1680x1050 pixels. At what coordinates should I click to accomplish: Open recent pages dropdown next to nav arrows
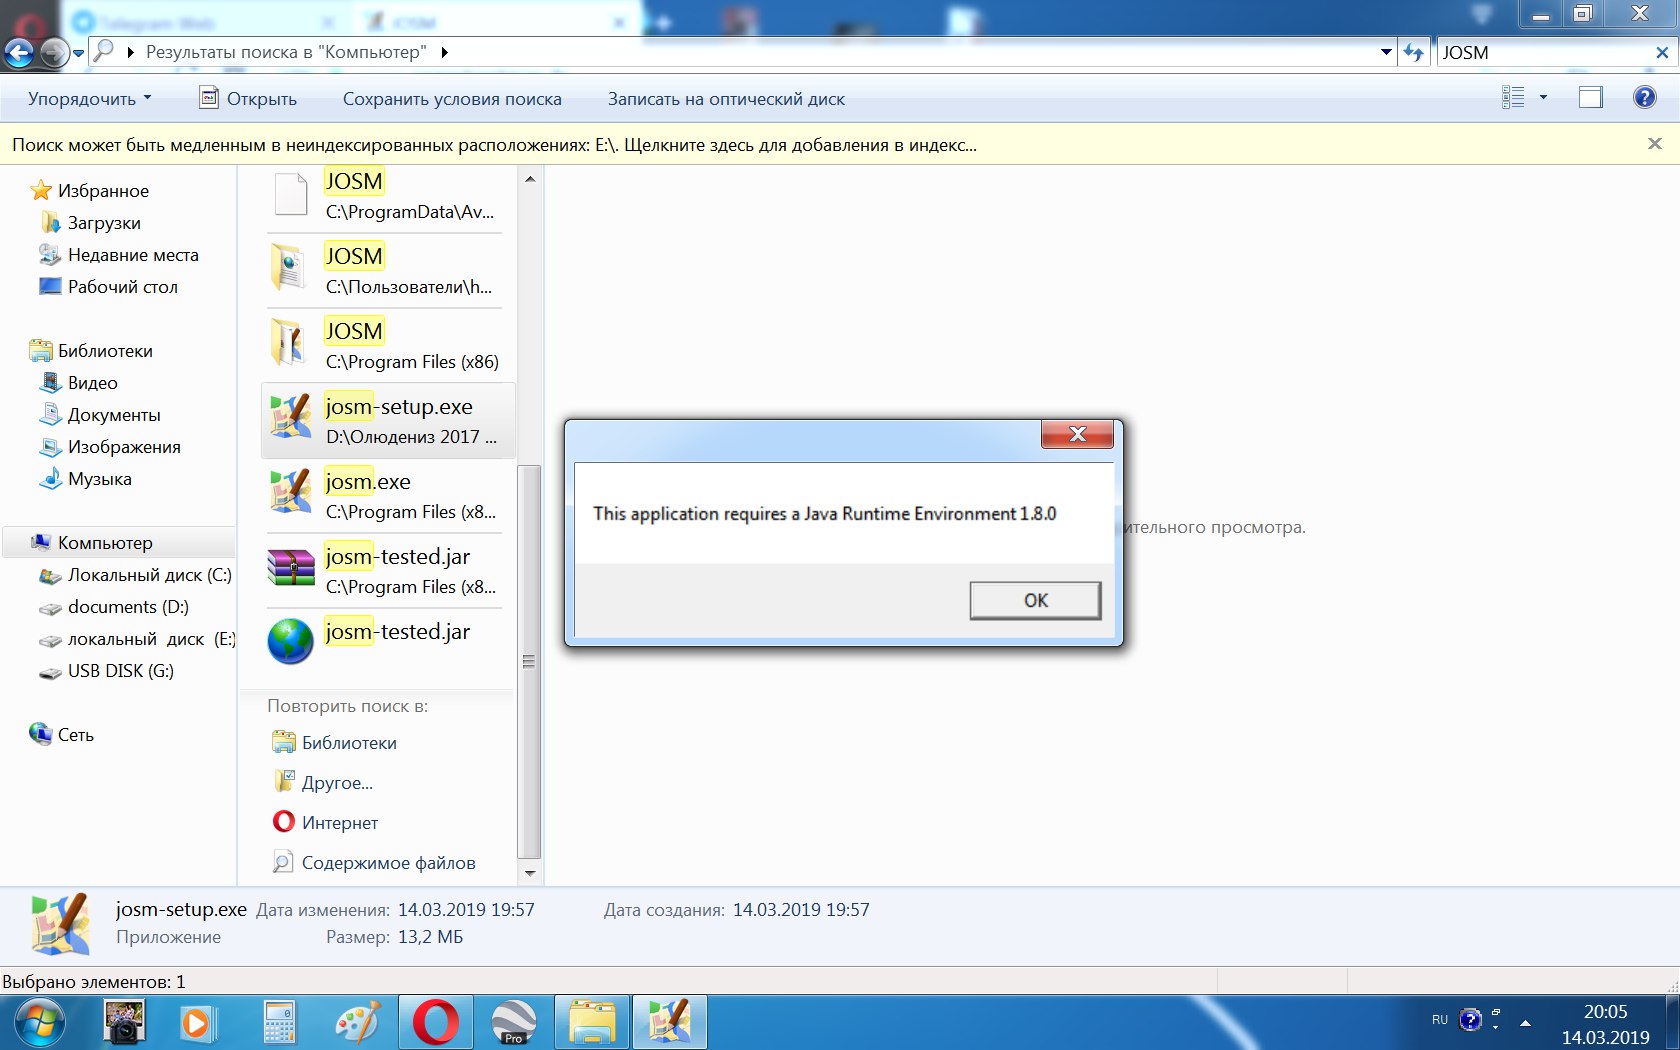coord(79,54)
